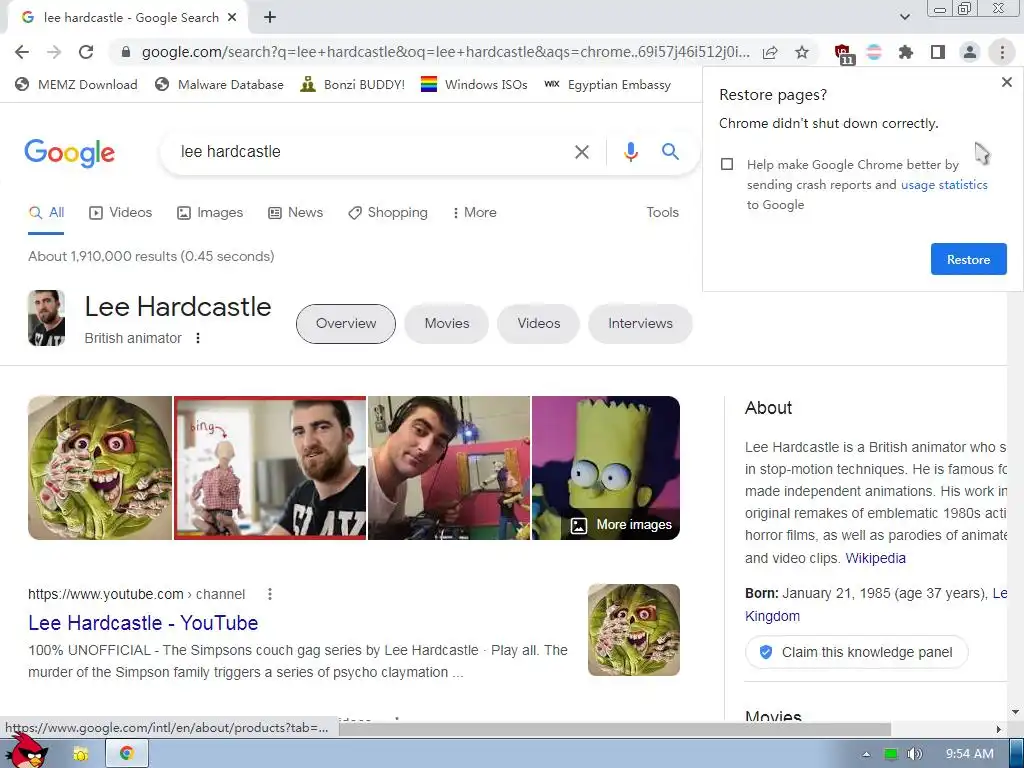Close the lee hardcastle search tab
1024x768 pixels.
pyautogui.click(x=232, y=18)
